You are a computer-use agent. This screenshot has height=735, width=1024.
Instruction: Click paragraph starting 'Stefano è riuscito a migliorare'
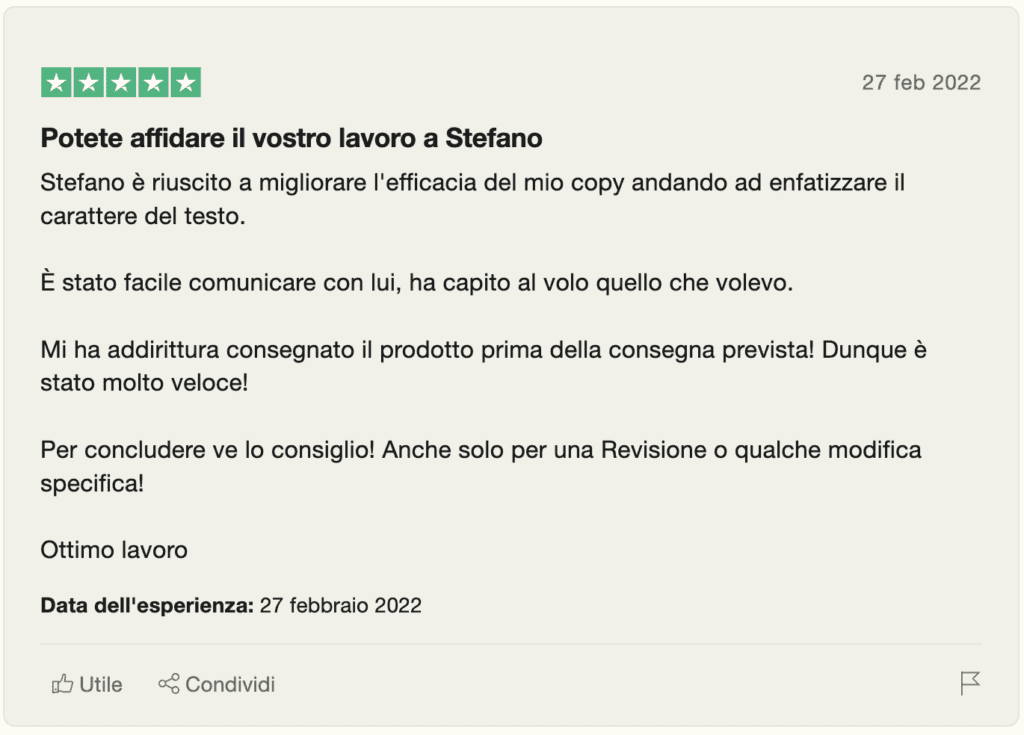pyautogui.click(x=473, y=199)
